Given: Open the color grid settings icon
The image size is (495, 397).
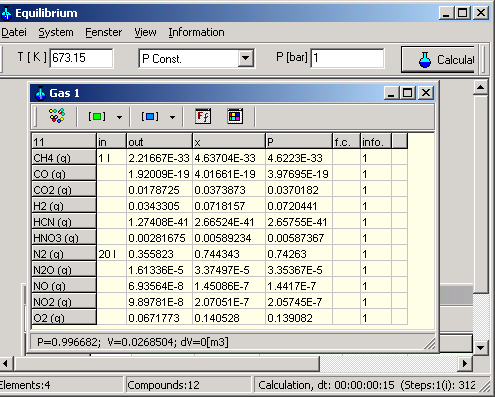Looking at the screenshot, I should (235, 116).
